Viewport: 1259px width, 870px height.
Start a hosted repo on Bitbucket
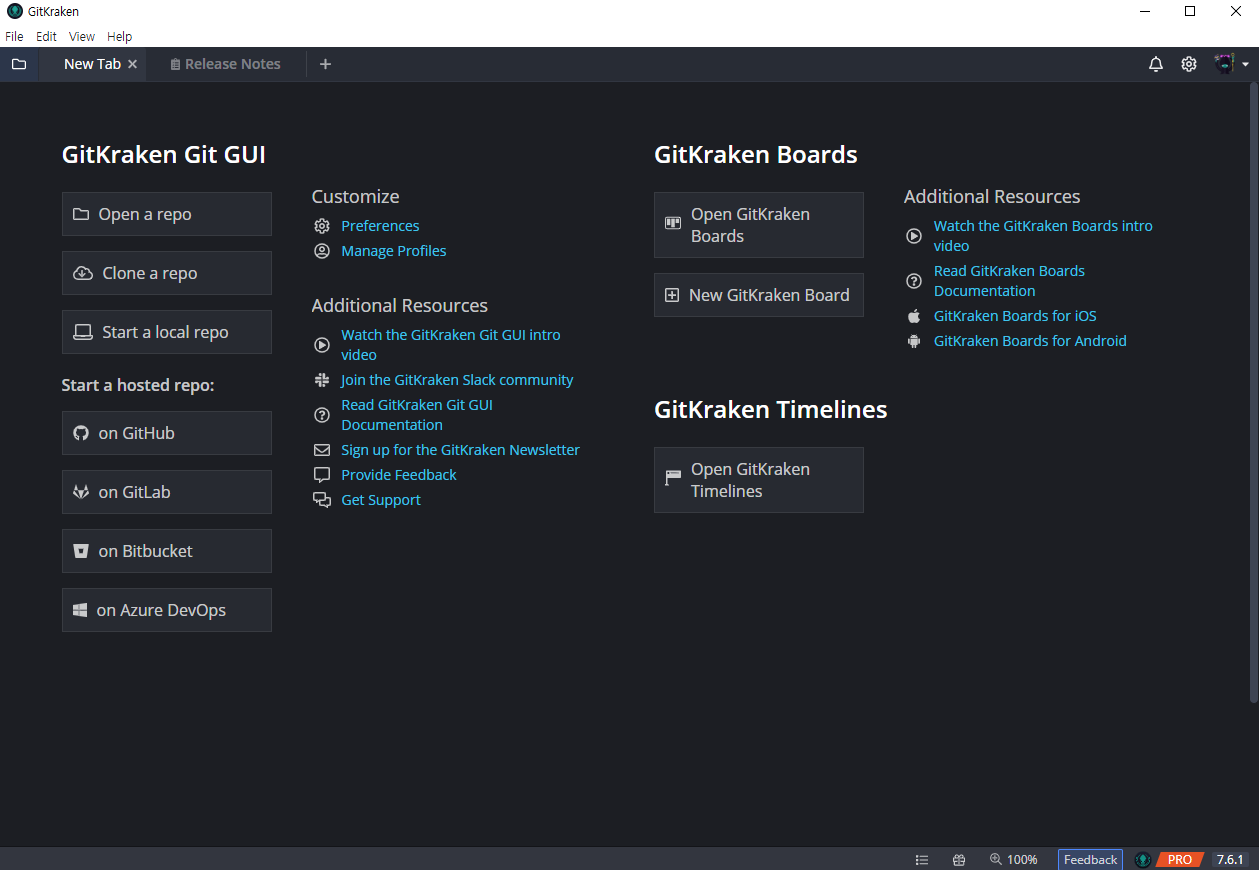click(x=167, y=551)
